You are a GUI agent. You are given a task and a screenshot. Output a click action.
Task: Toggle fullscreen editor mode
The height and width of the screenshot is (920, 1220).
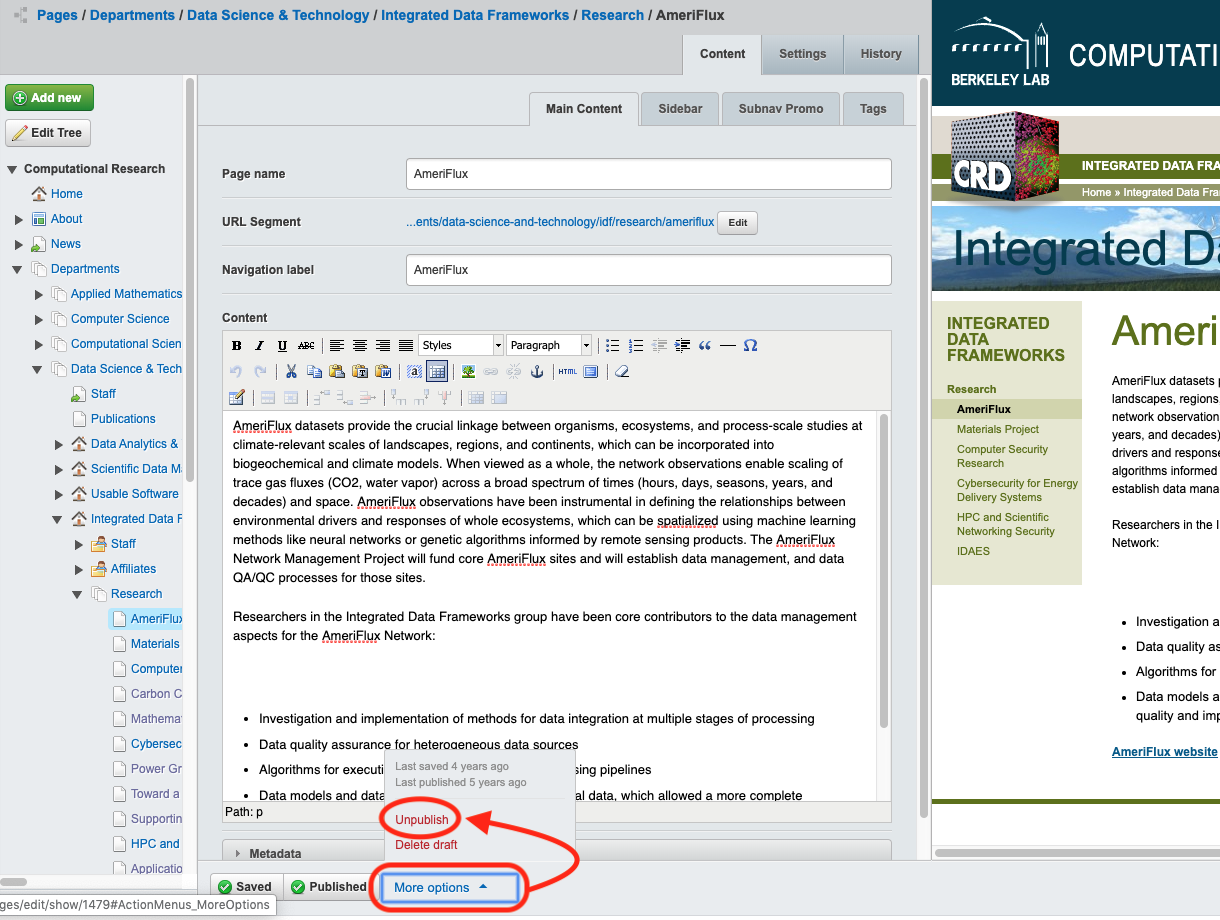tap(591, 372)
